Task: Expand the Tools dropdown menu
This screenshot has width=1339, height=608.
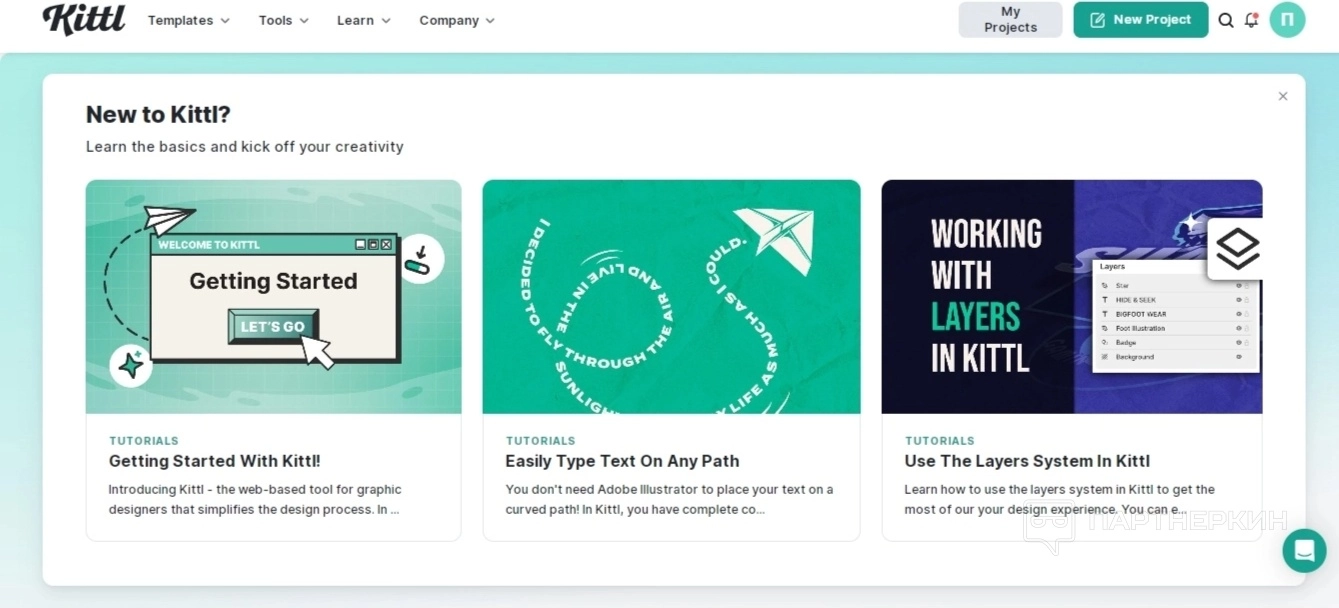Action: (x=283, y=20)
